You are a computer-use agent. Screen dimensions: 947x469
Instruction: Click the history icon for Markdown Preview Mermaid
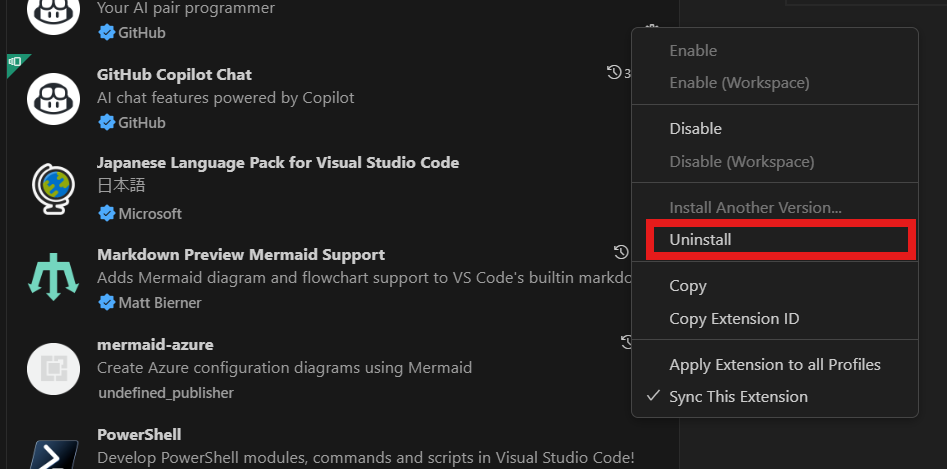click(x=621, y=252)
